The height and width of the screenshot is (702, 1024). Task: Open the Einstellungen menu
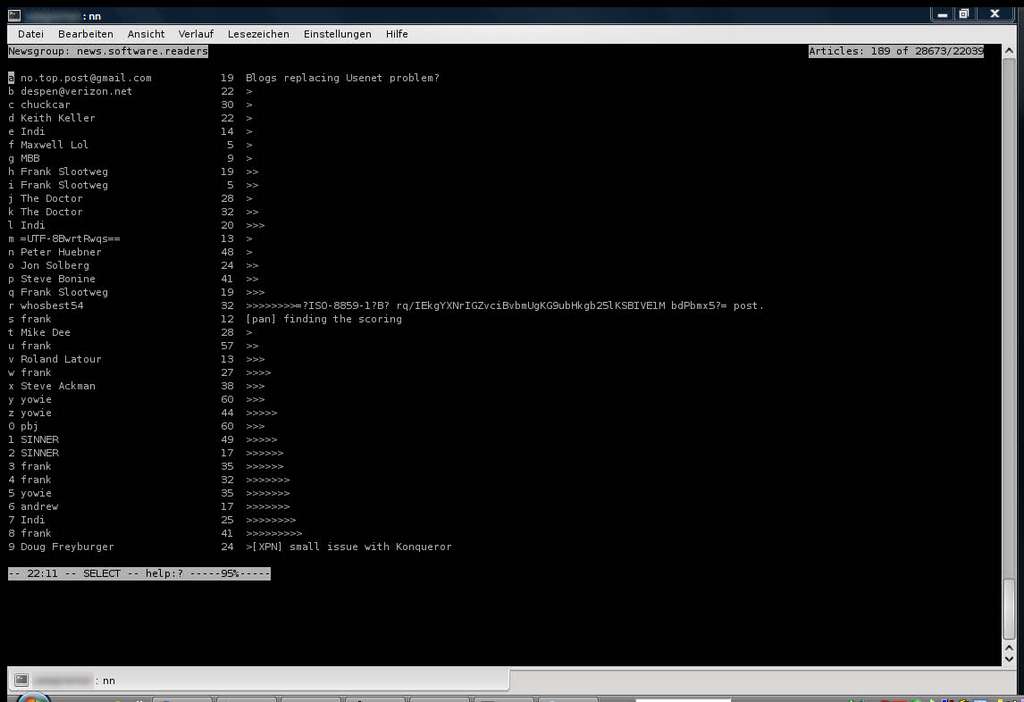[x=337, y=34]
